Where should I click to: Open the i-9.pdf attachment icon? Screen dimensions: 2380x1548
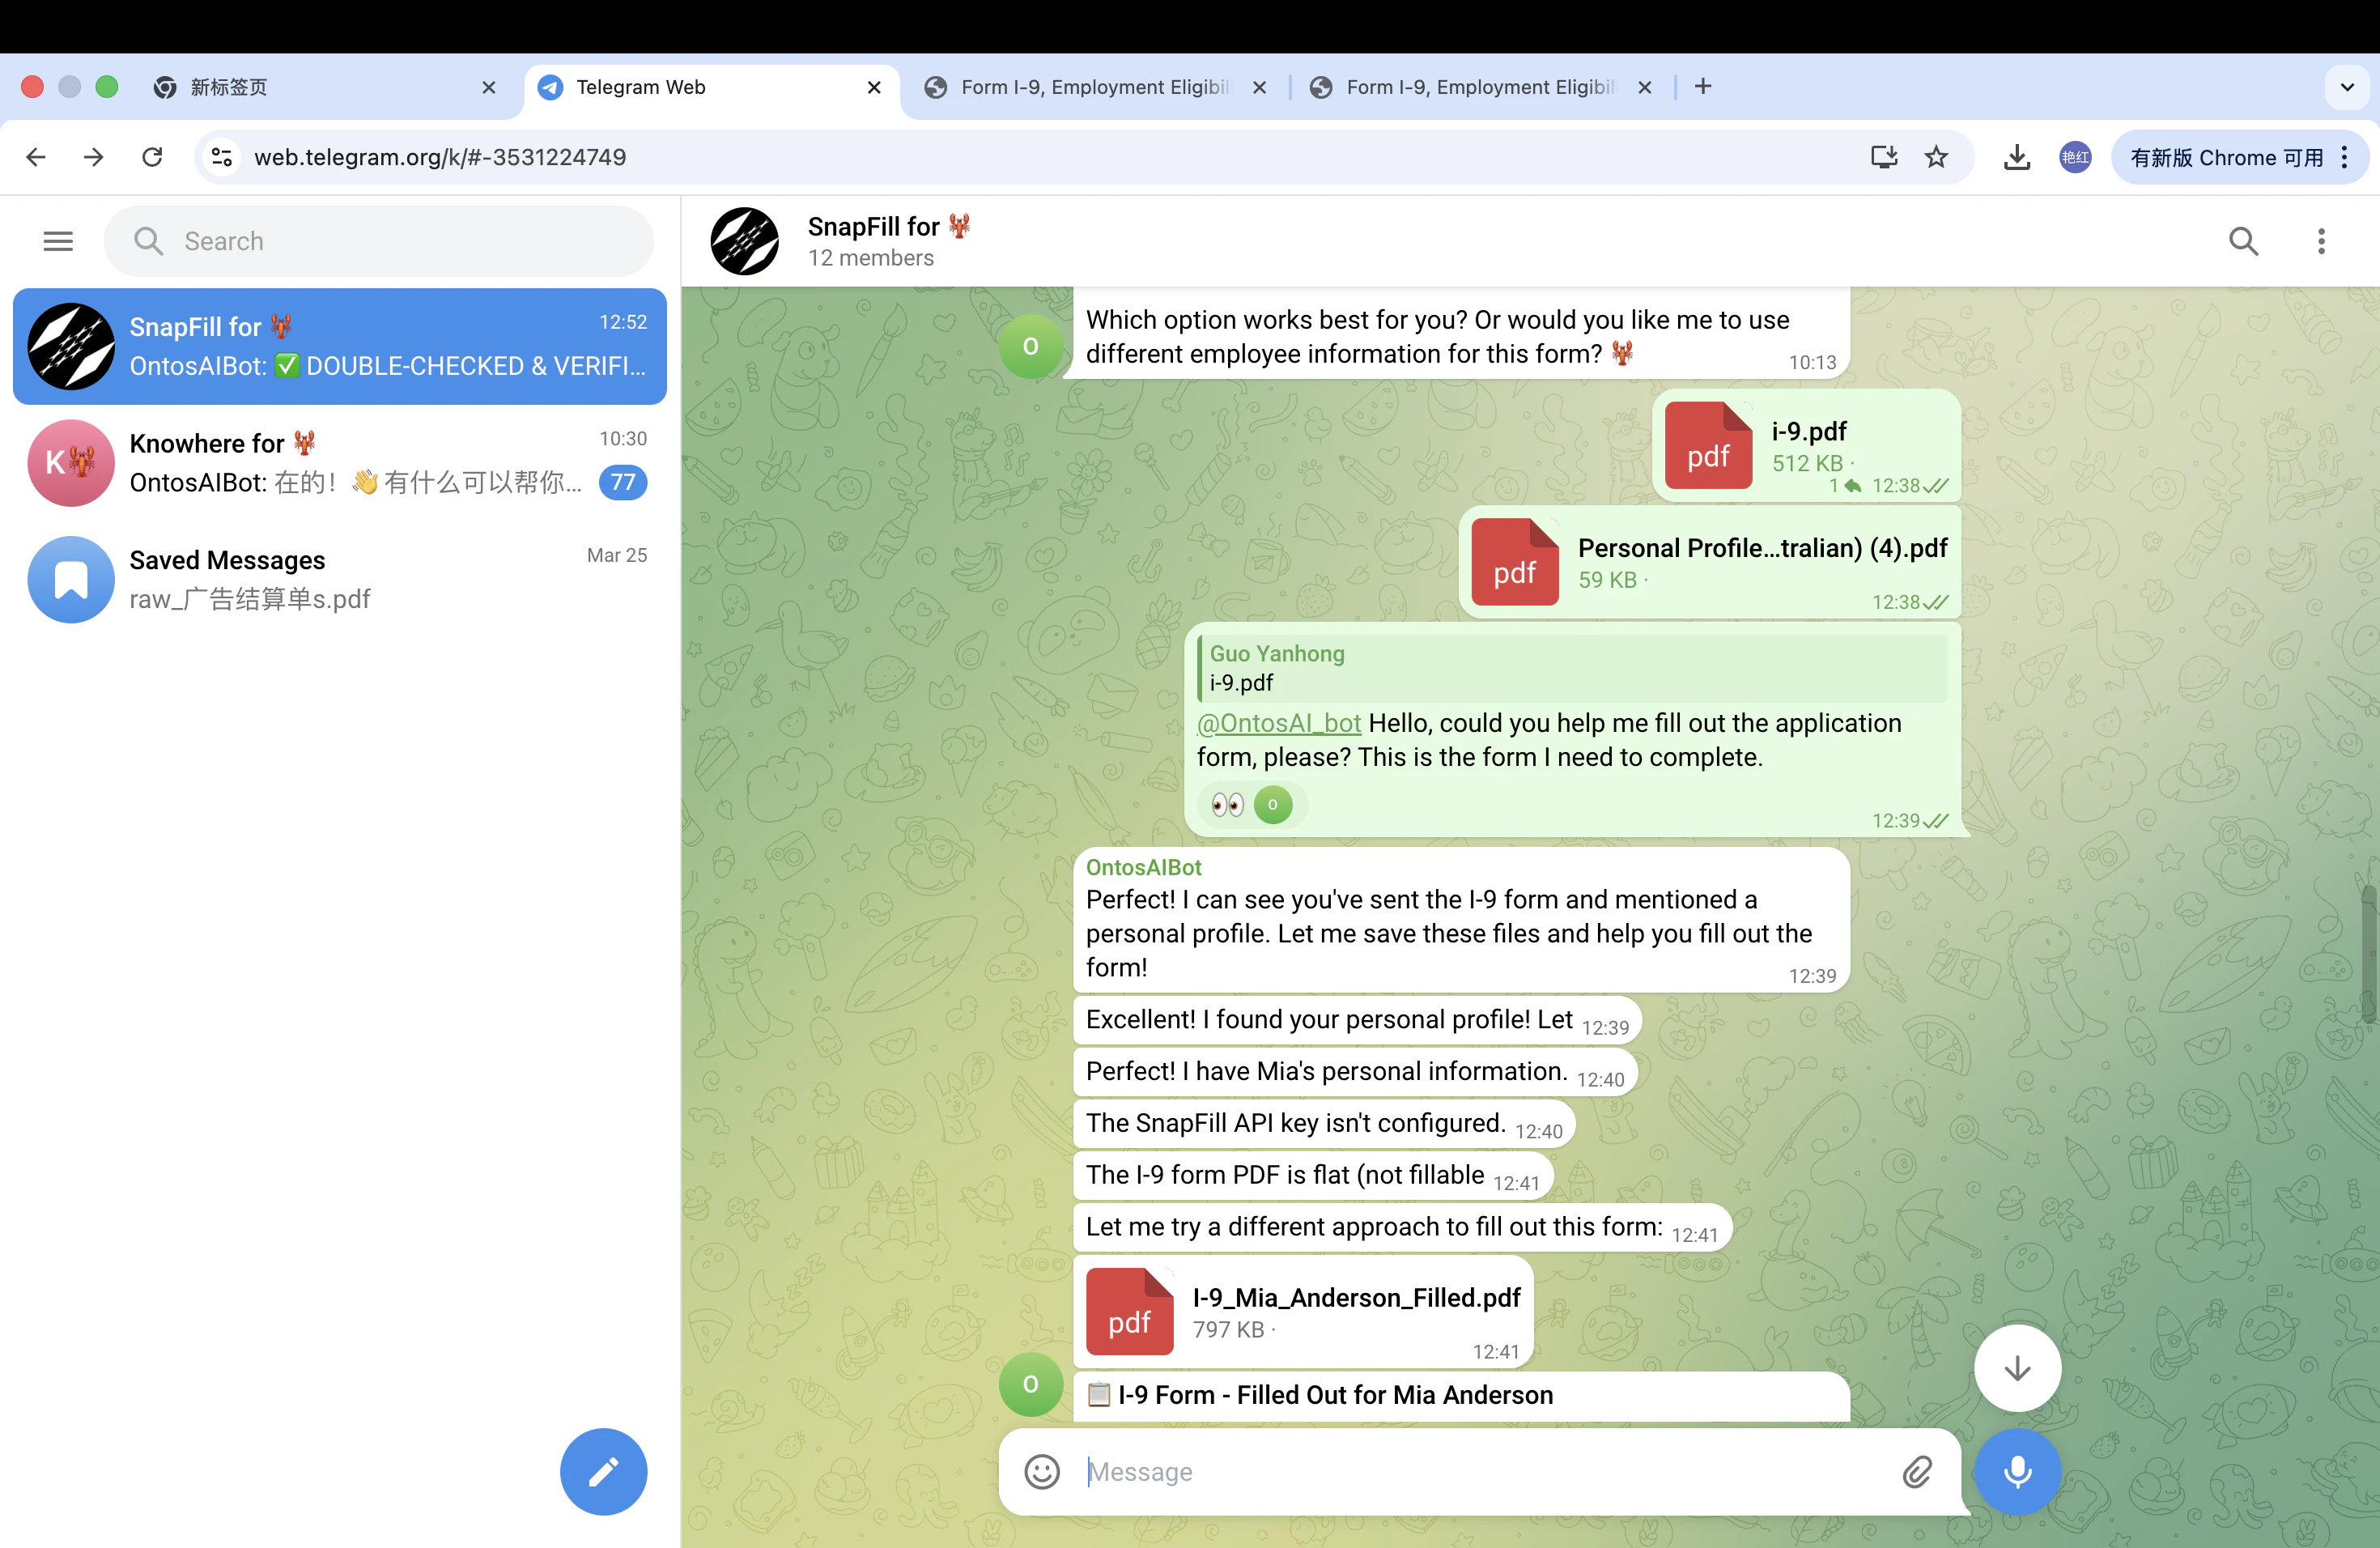1707,445
